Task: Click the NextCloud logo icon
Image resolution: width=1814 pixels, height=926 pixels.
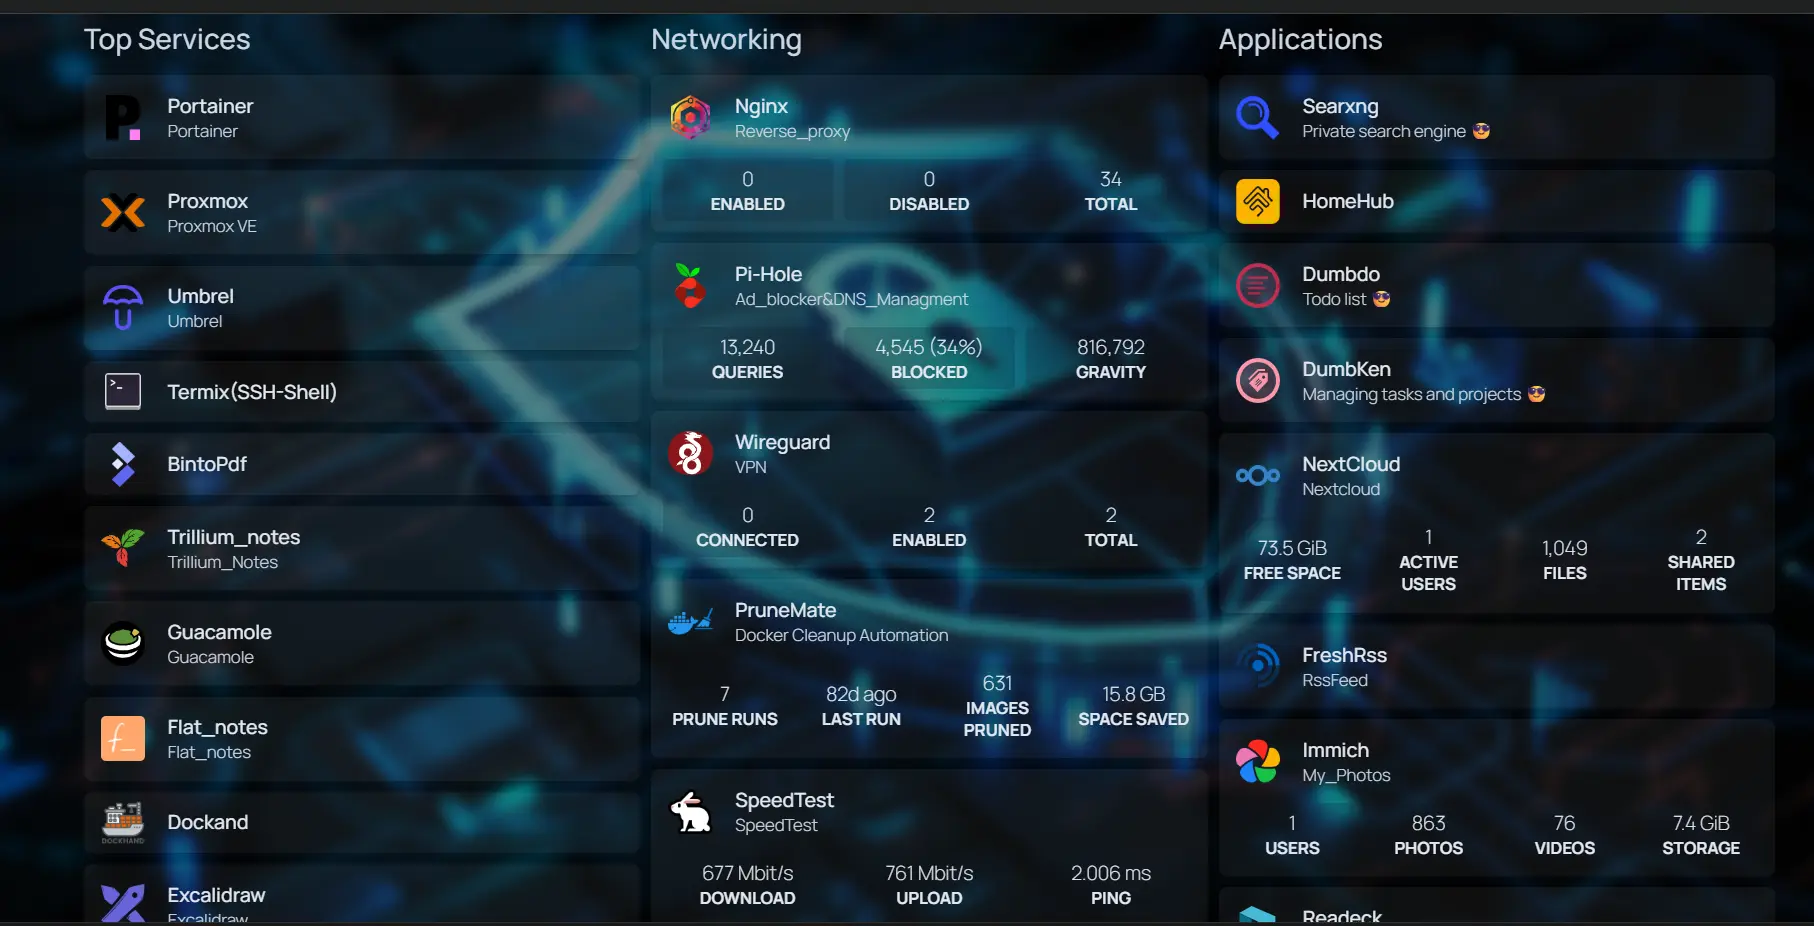Action: click(x=1258, y=476)
